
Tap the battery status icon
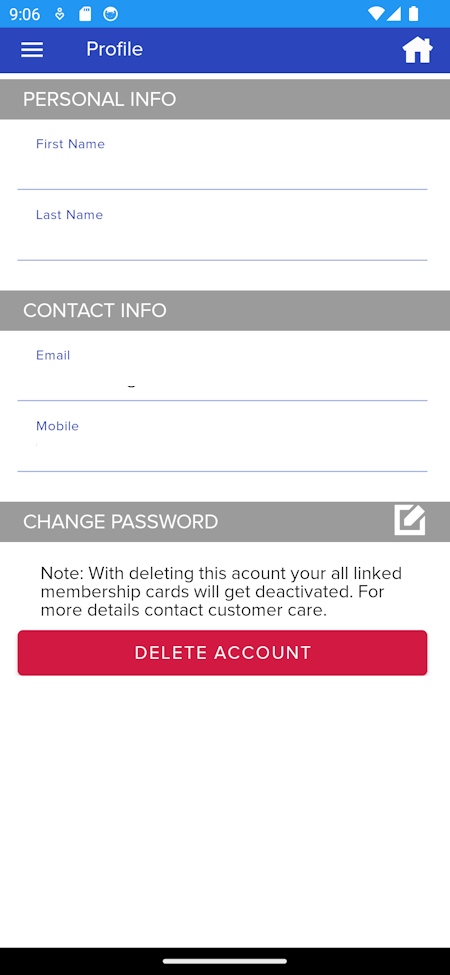pos(413,14)
